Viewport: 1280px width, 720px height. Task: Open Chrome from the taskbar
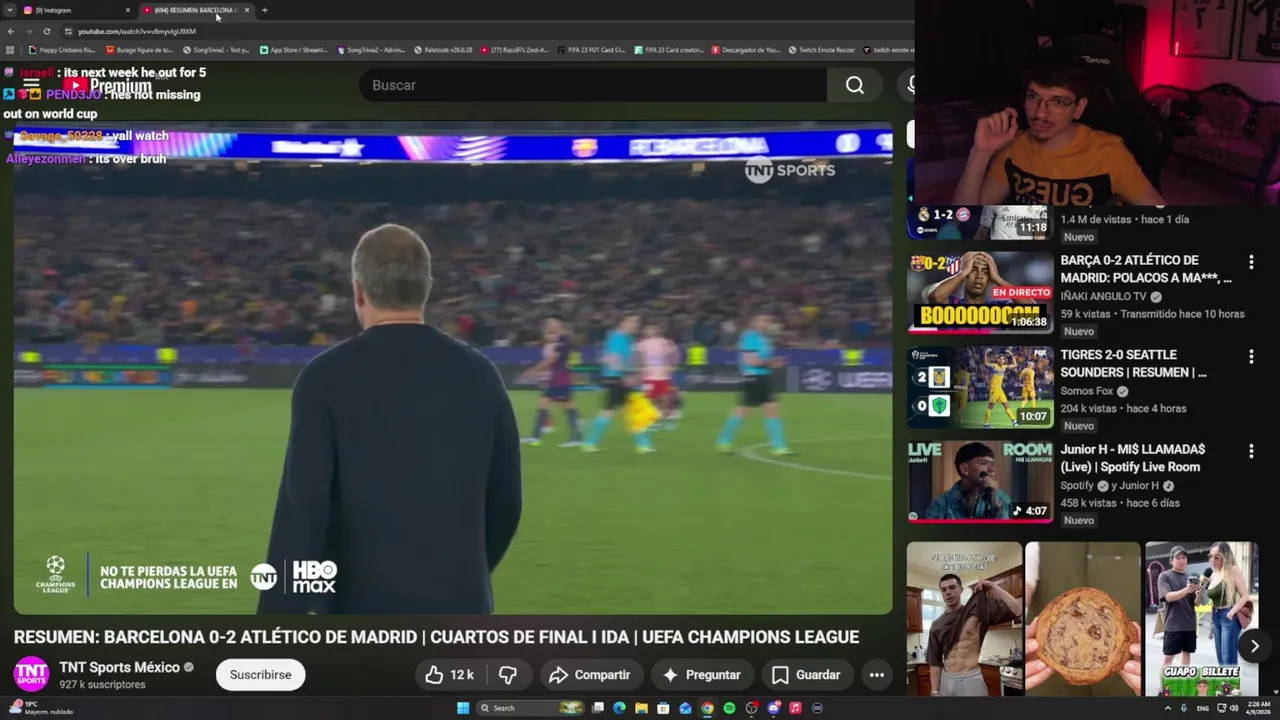coord(707,708)
